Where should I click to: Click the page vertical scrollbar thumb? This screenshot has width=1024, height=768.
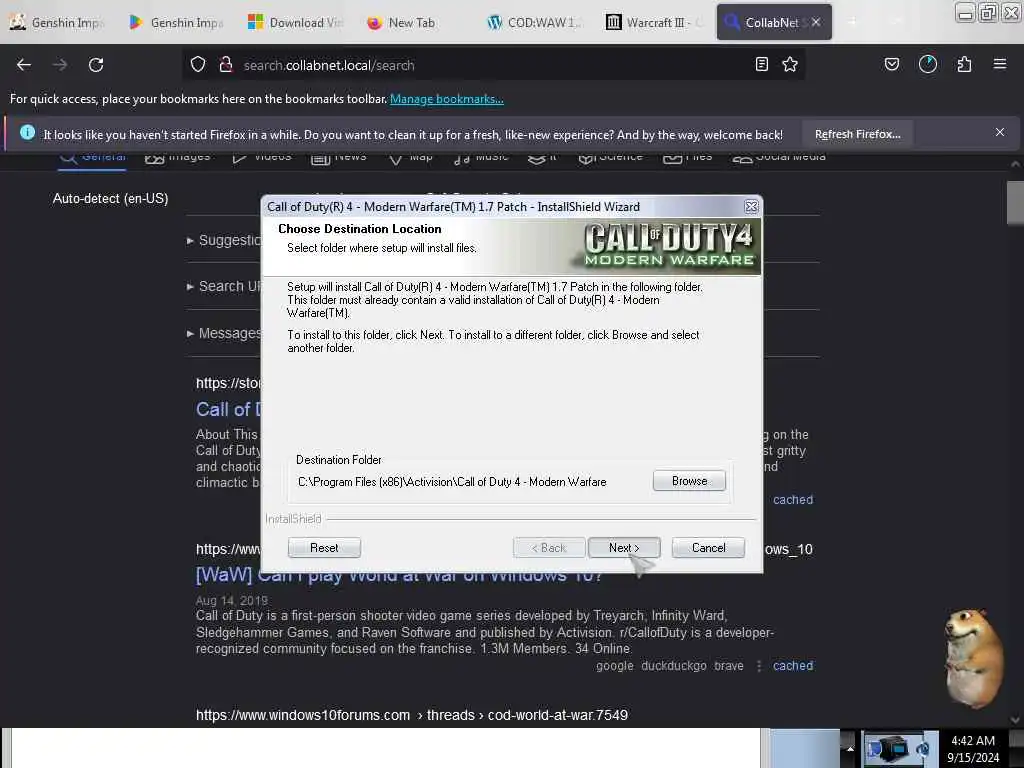point(1015,201)
